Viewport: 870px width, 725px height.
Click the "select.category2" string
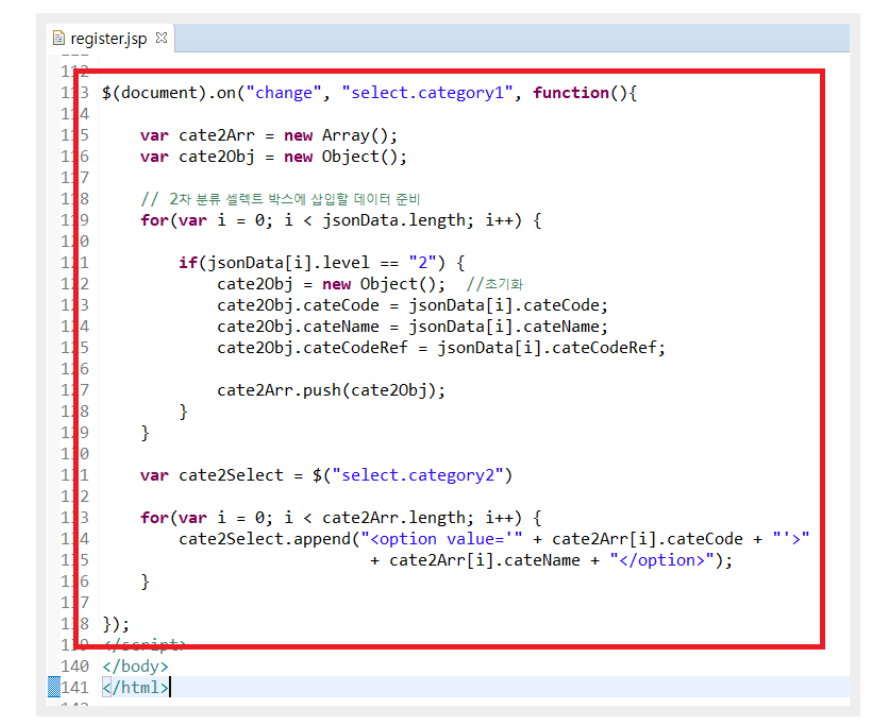click(417, 475)
